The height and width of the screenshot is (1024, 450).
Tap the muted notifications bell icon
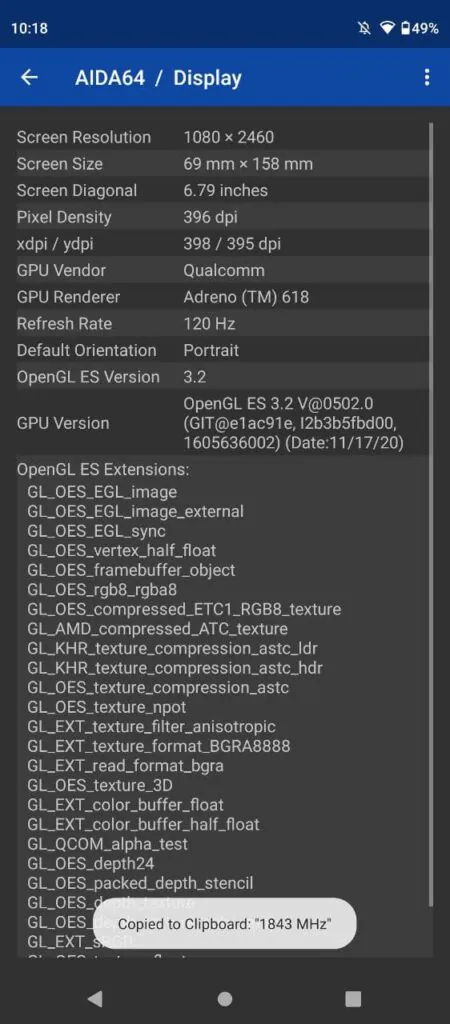[x=364, y=28]
